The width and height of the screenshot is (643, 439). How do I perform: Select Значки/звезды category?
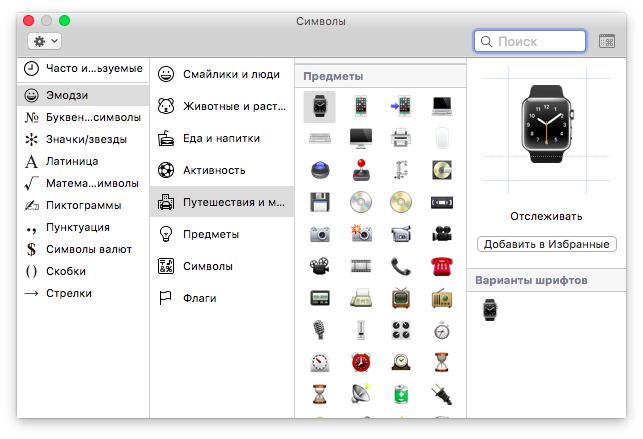click(x=83, y=139)
